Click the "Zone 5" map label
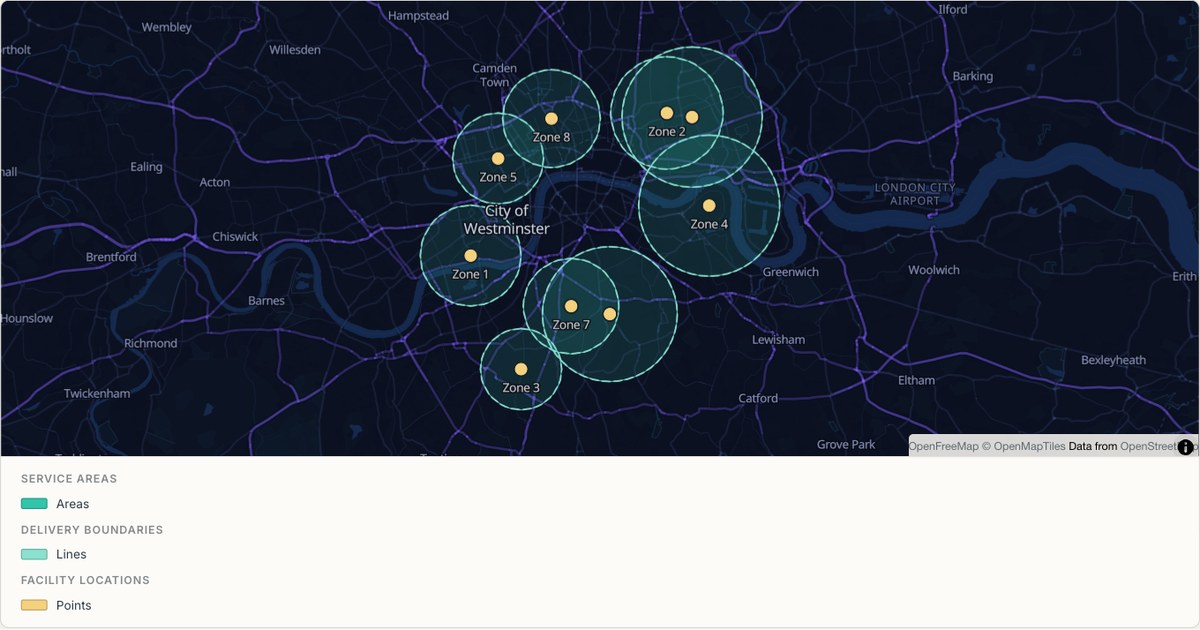 [x=498, y=177]
